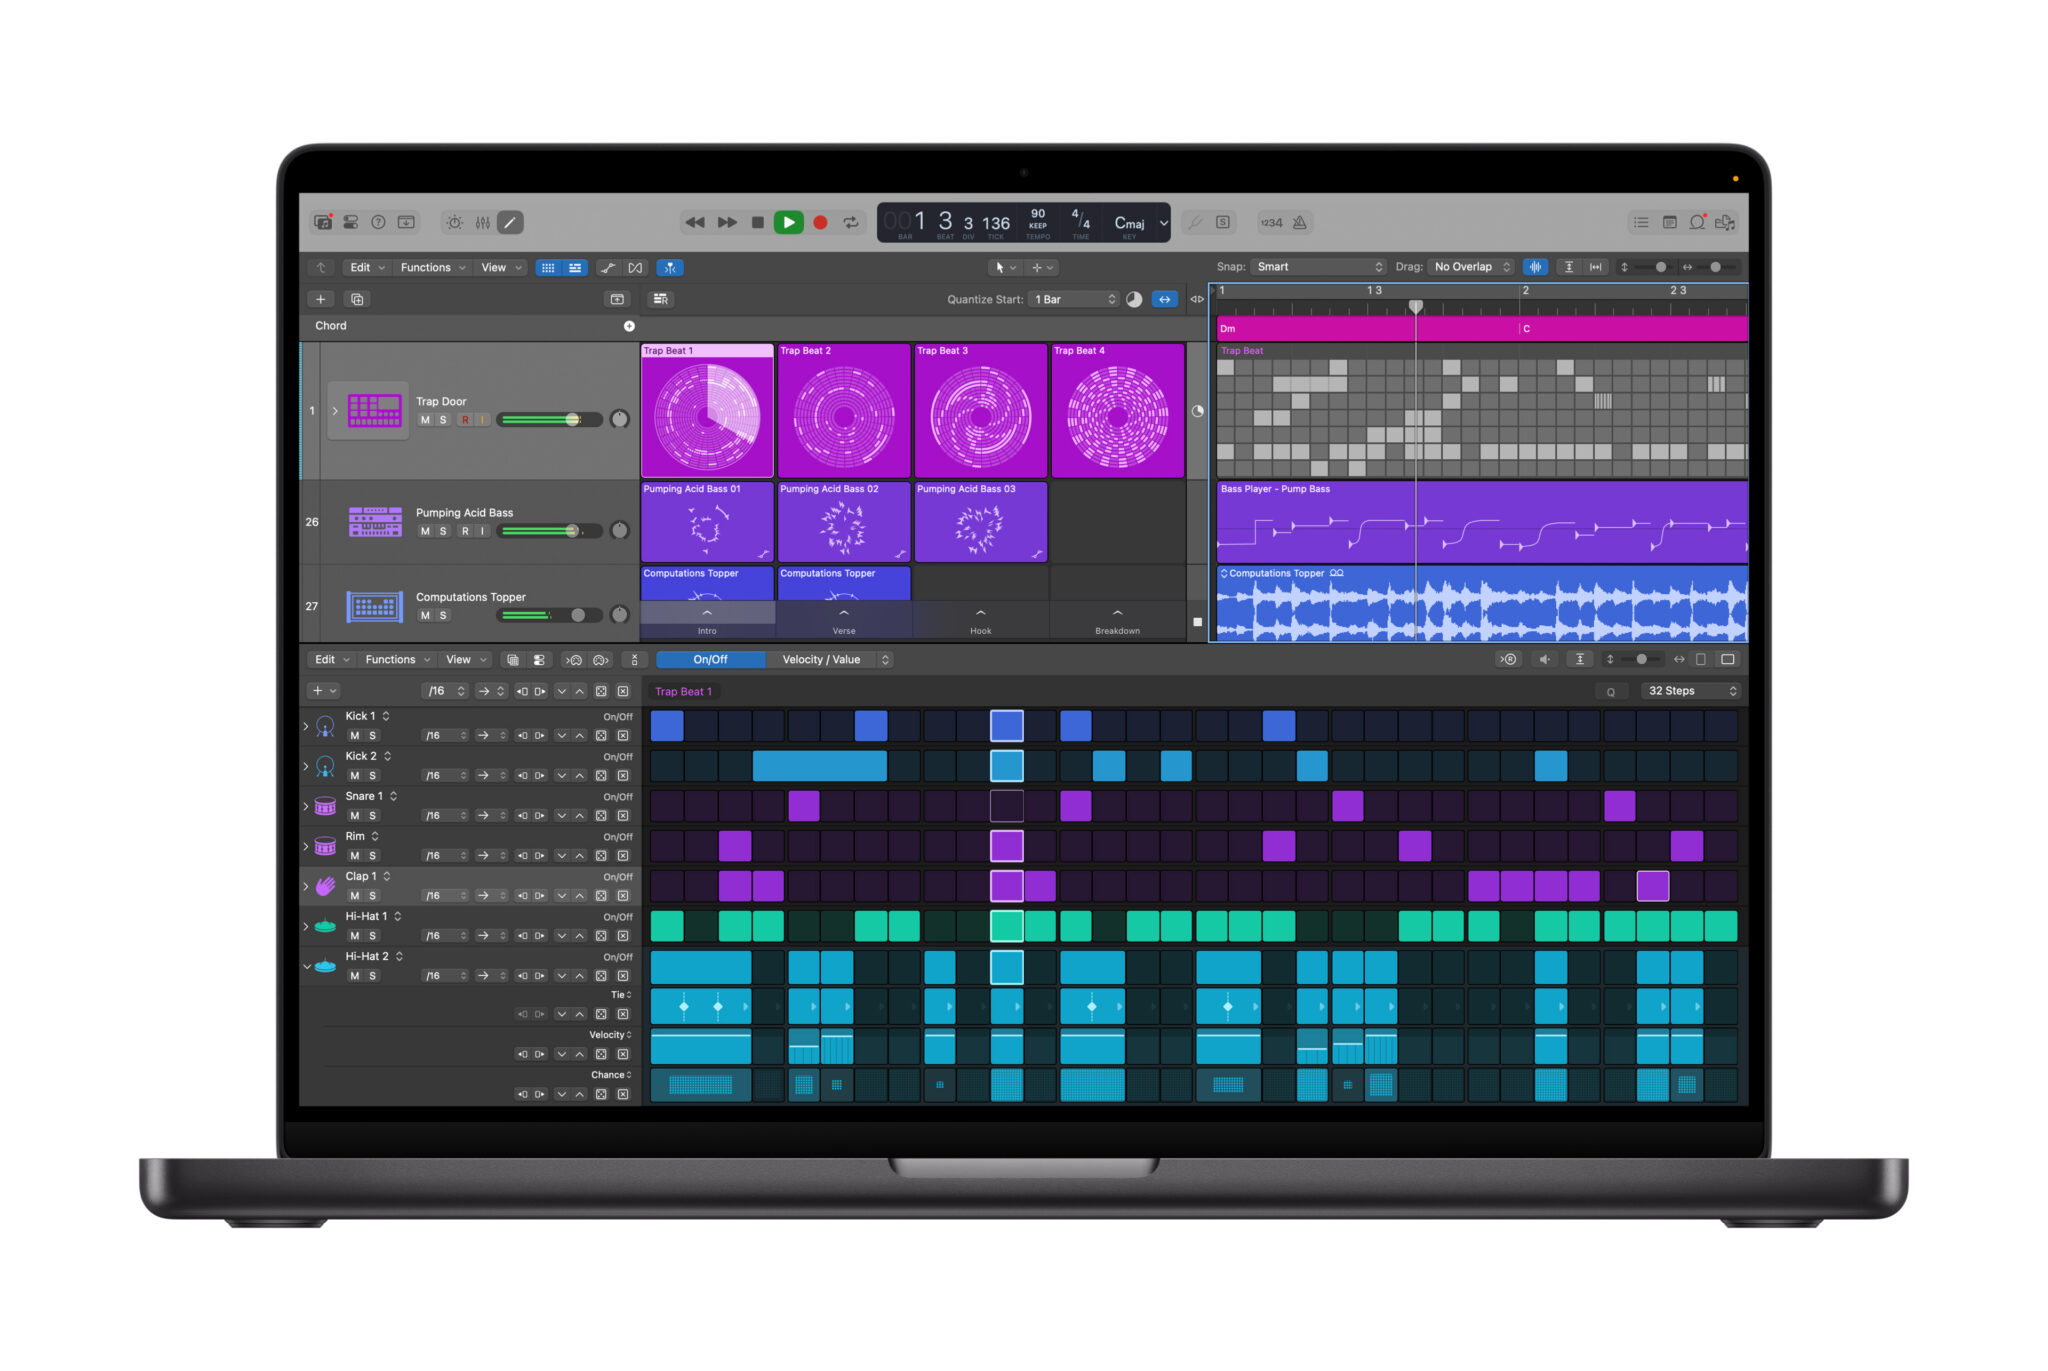Mute the Trap Door track
2048x1371 pixels.
pyautogui.click(x=425, y=419)
